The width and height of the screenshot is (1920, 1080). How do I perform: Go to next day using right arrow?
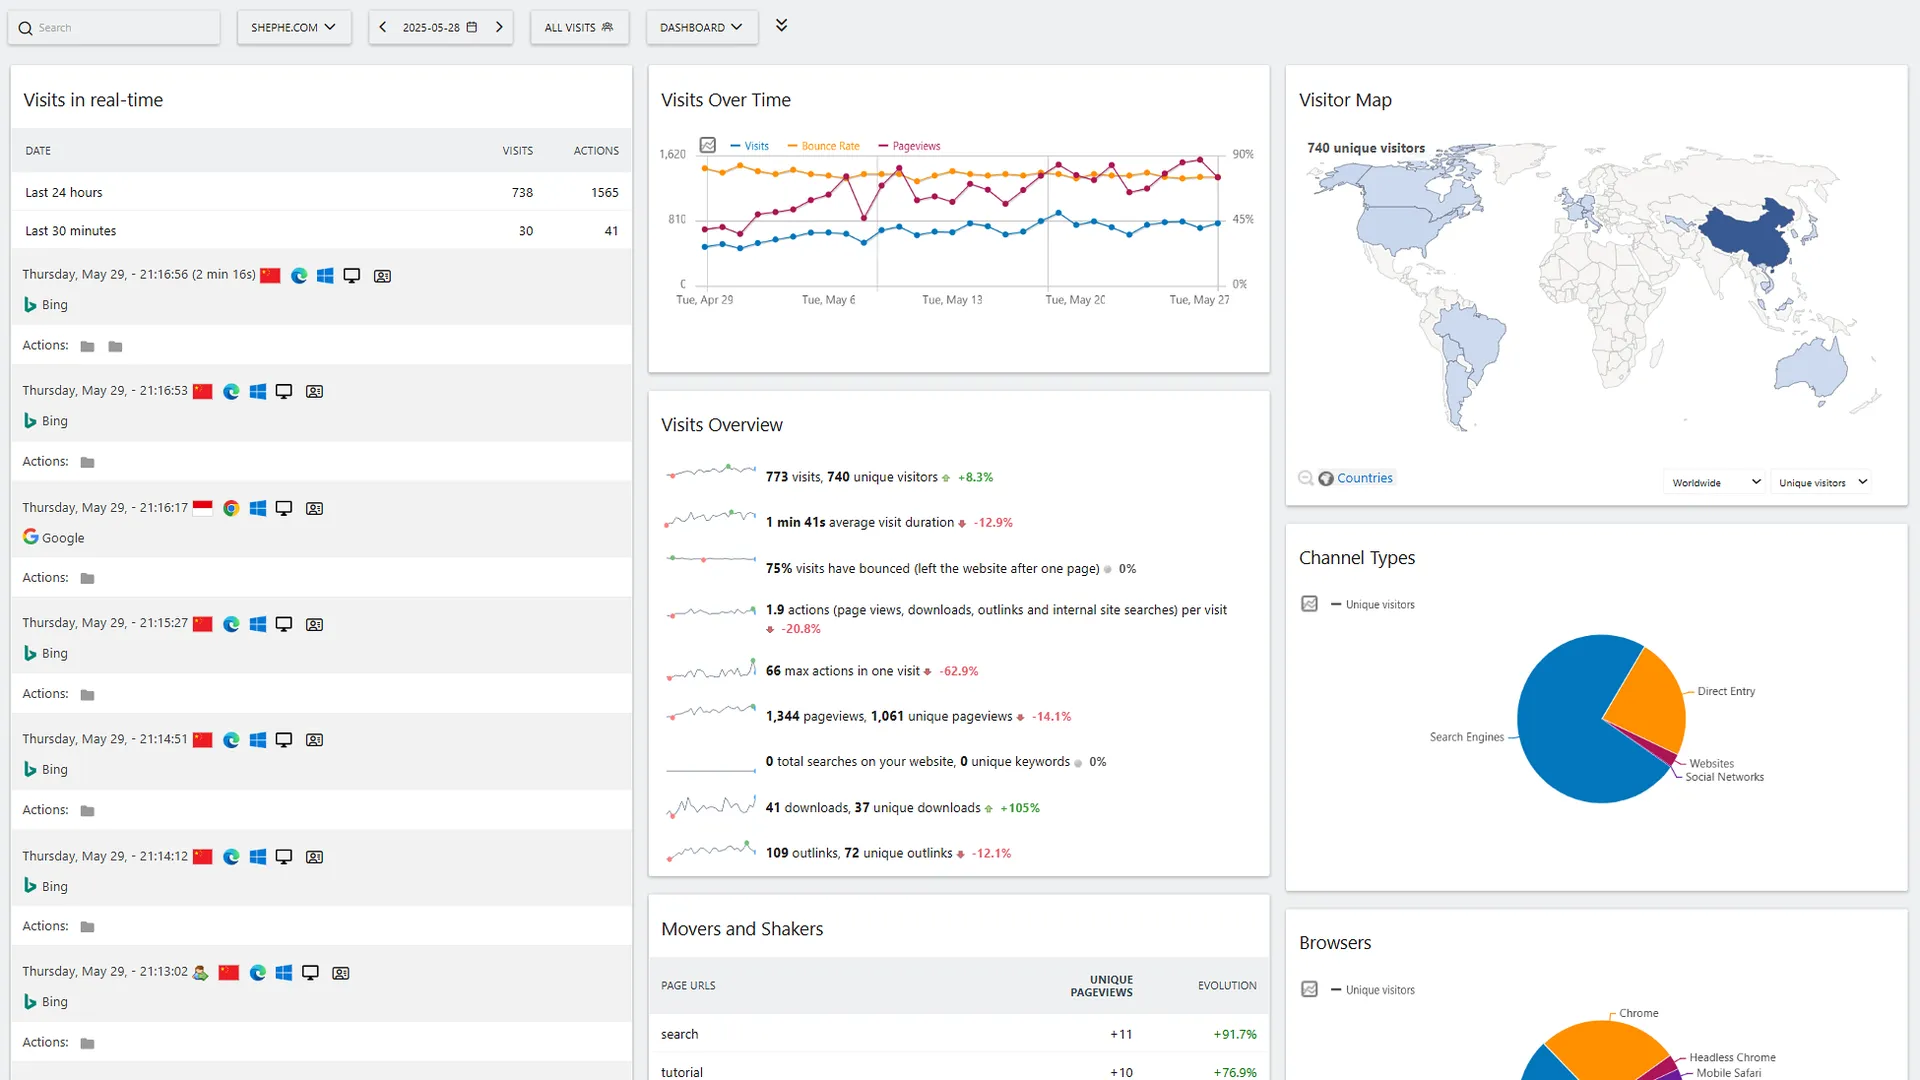tap(499, 27)
